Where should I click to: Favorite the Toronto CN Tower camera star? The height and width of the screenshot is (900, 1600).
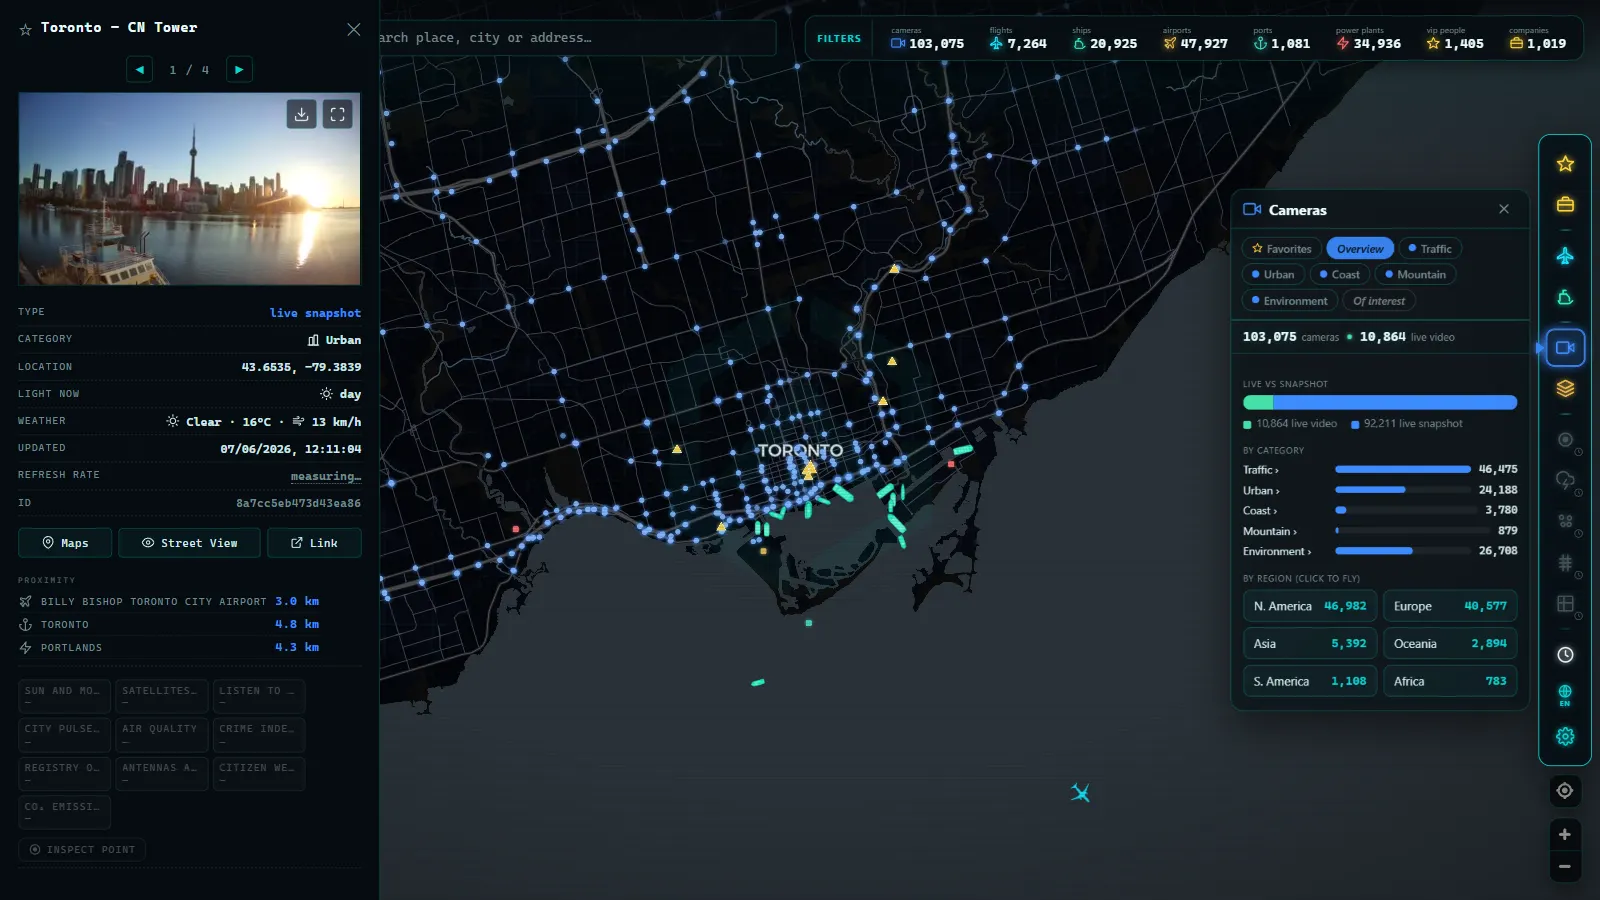[25, 29]
